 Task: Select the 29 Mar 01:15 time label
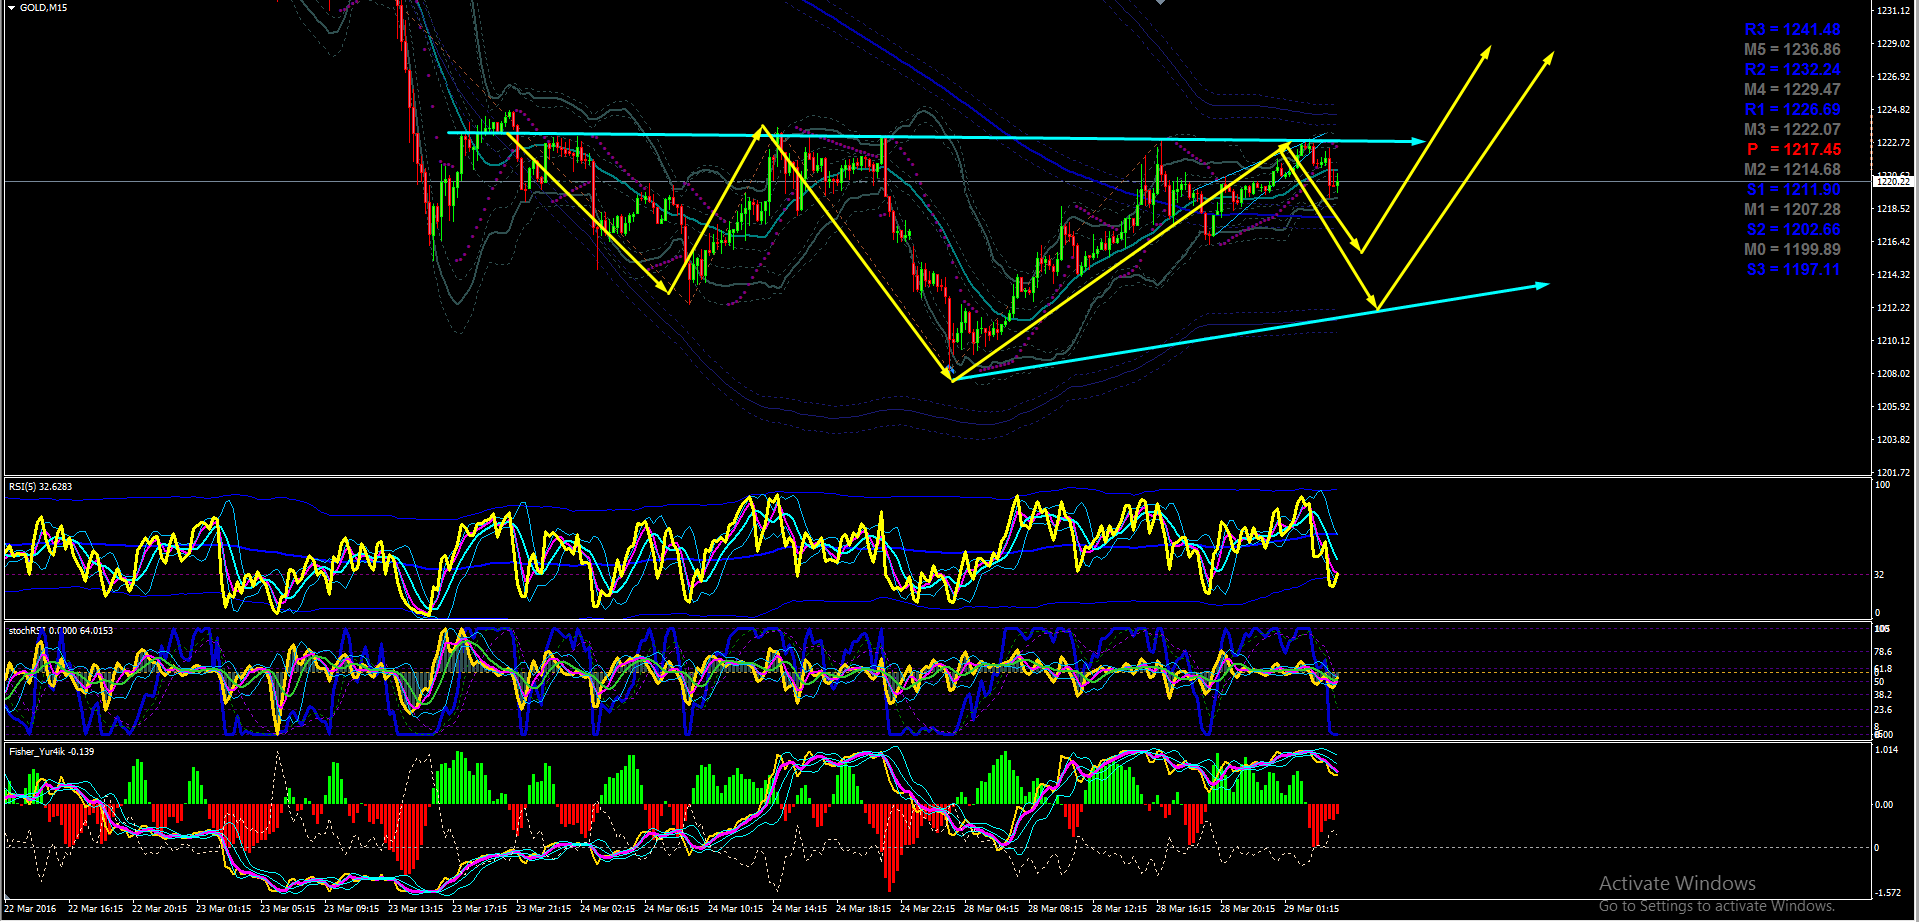1311,909
